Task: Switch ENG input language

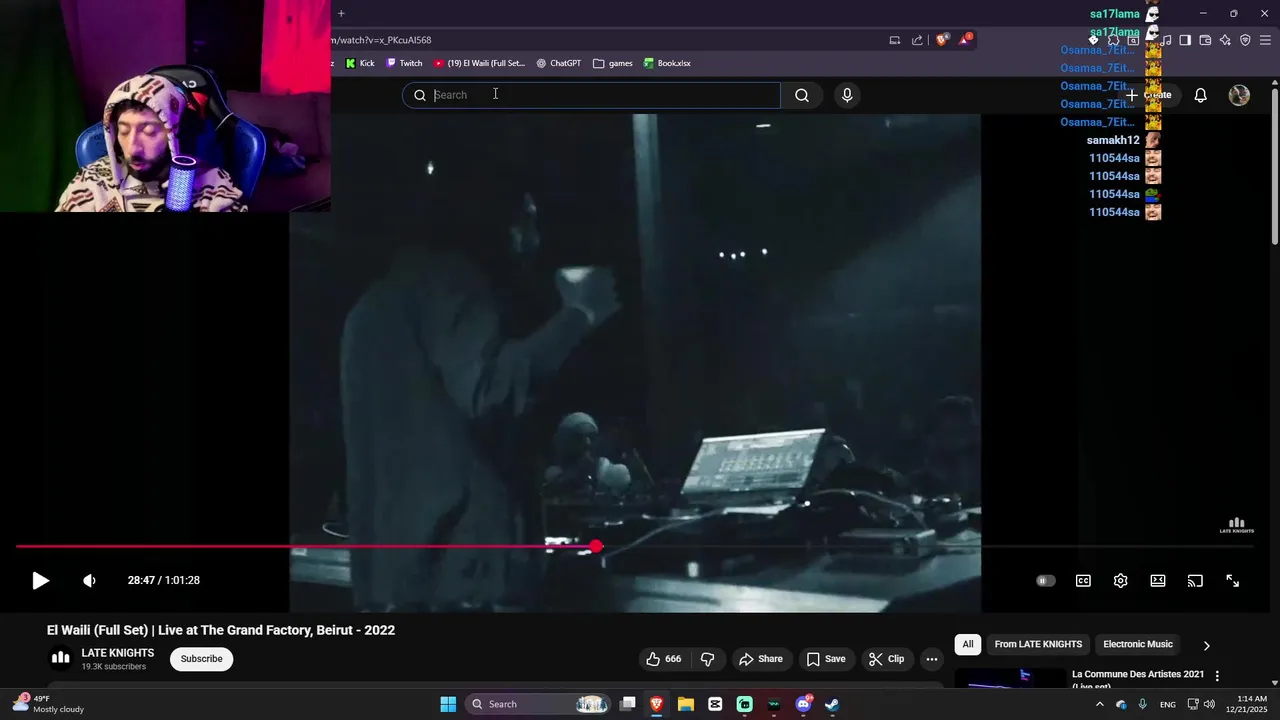Action: 1167,705
